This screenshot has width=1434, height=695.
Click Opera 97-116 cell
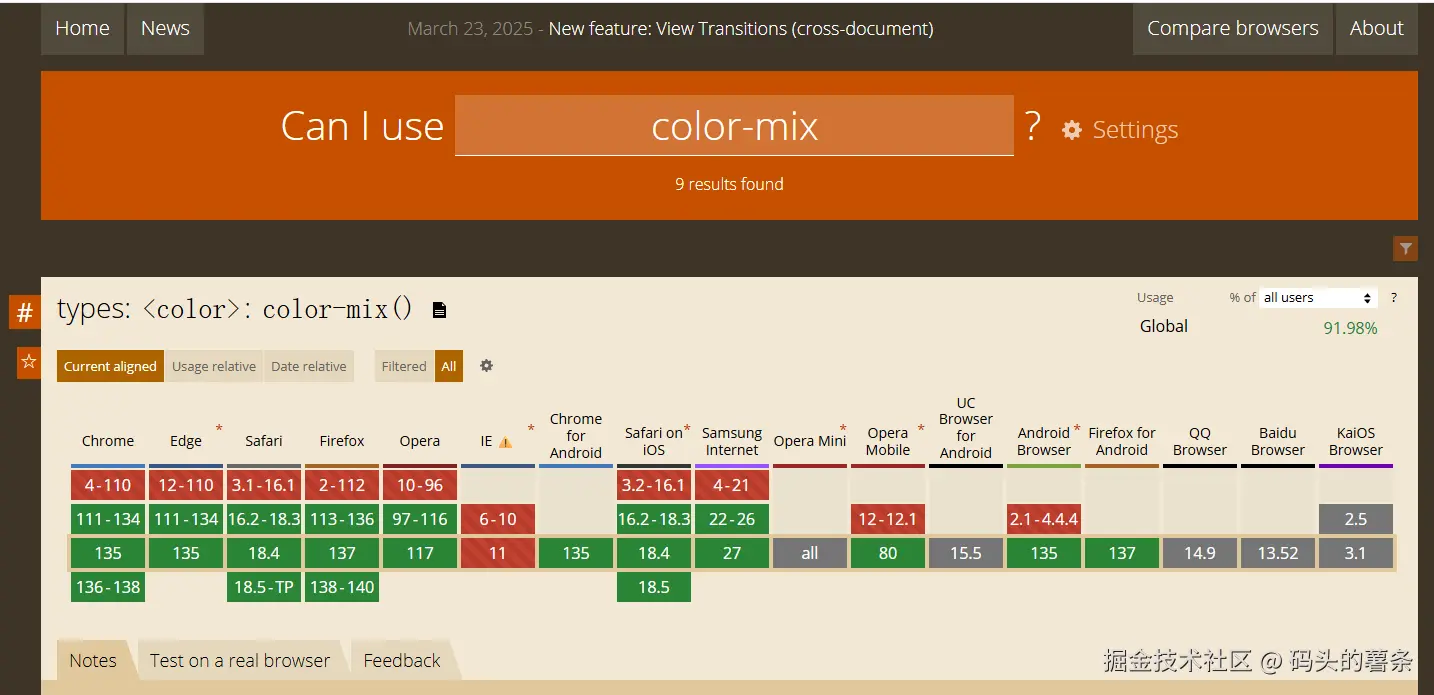tap(420, 519)
